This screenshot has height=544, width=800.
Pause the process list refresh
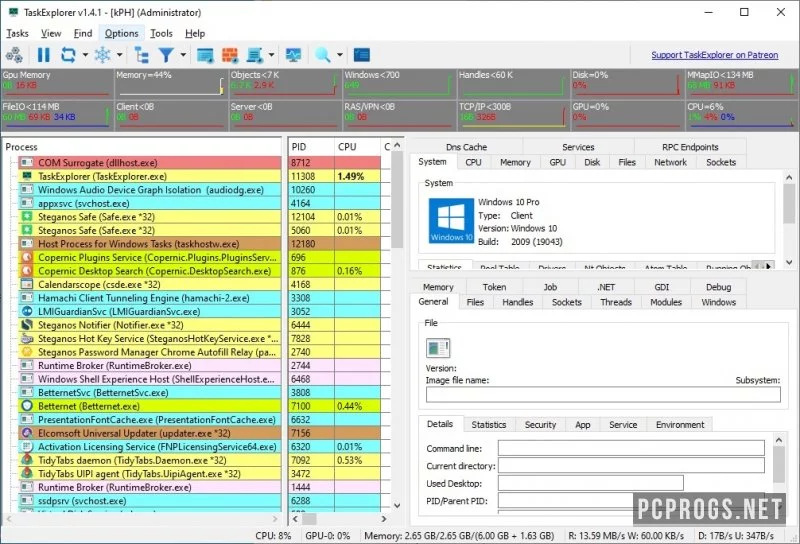click(44, 55)
